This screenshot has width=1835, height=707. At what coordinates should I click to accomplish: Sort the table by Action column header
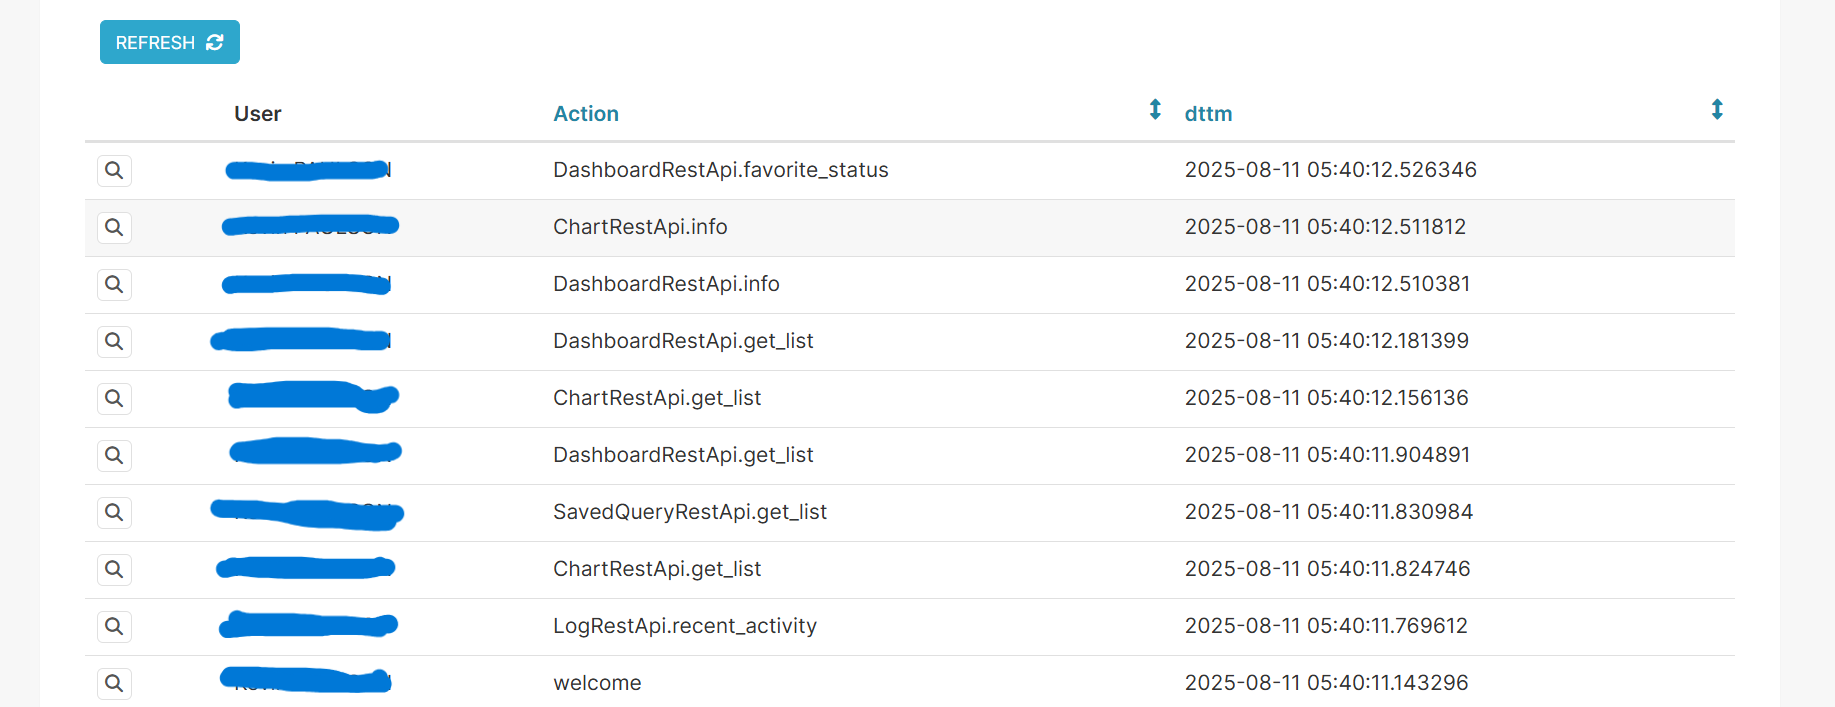586,114
